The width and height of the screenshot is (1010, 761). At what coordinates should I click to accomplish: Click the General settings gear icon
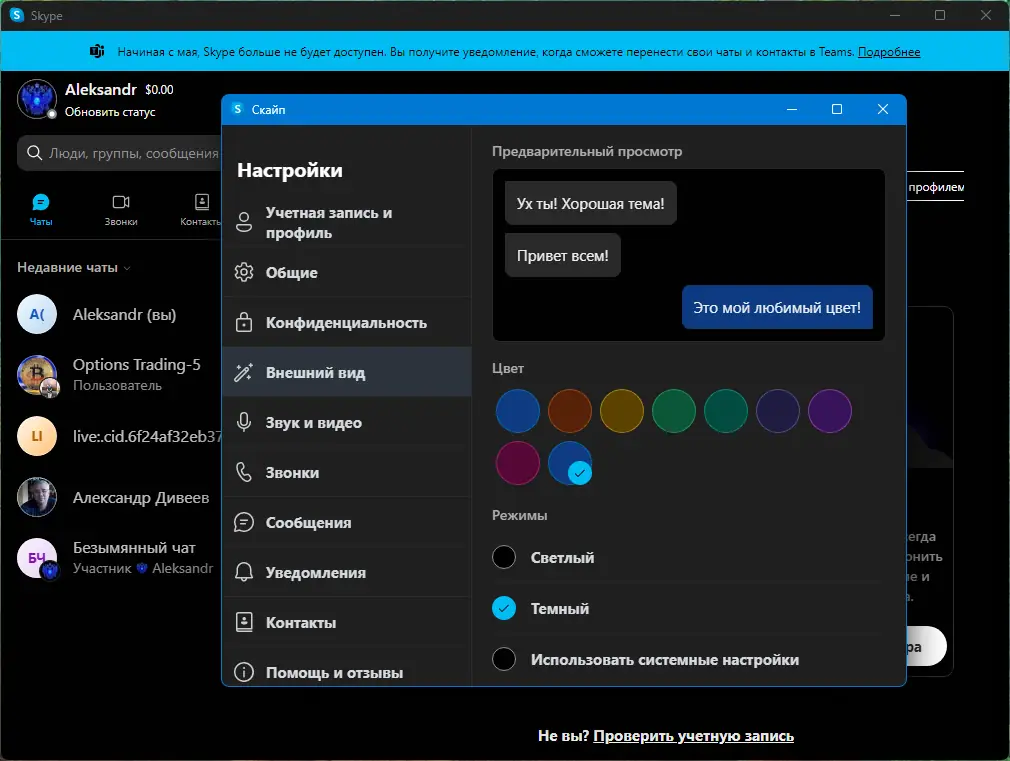pyautogui.click(x=244, y=273)
